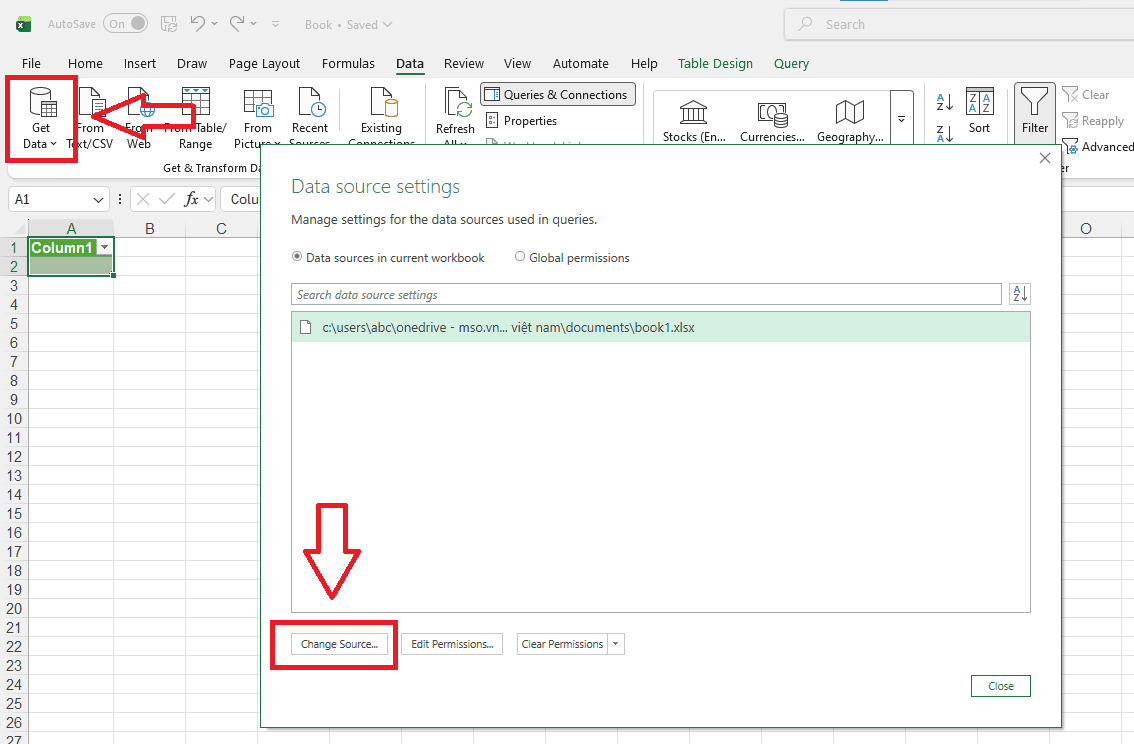The height and width of the screenshot is (744, 1134).
Task: Open the Sort dialog
Action: pos(980,111)
